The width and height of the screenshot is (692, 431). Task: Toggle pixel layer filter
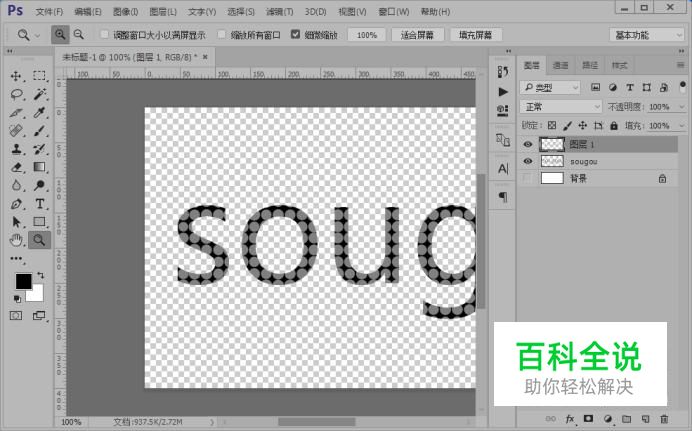tap(595, 87)
